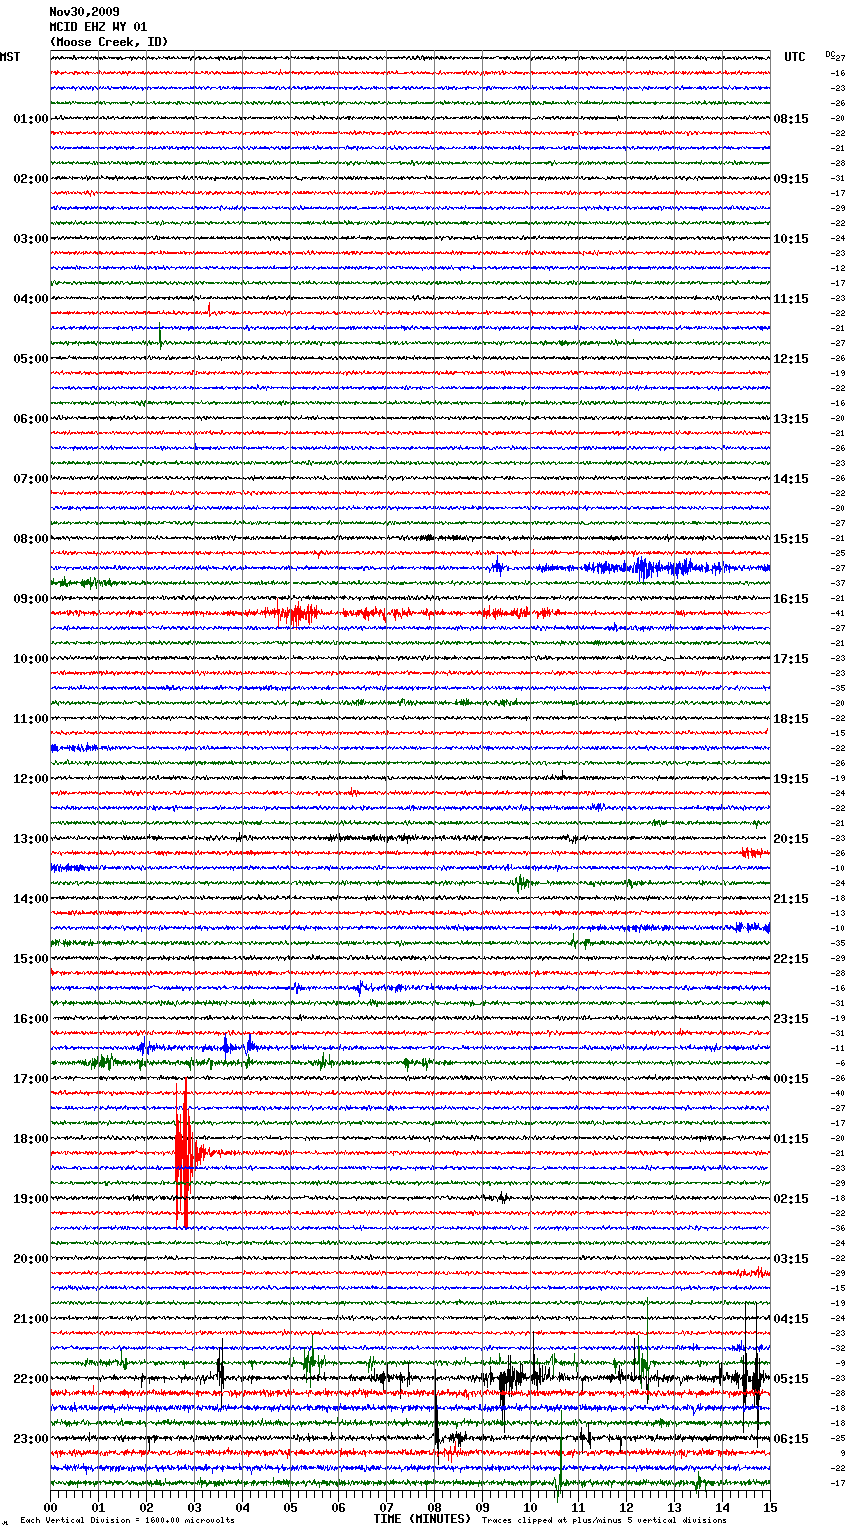The width and height of the screenshot is (850, 1534).
Task: Click the 19:00 MST row label
Action: click(31, 1199)
